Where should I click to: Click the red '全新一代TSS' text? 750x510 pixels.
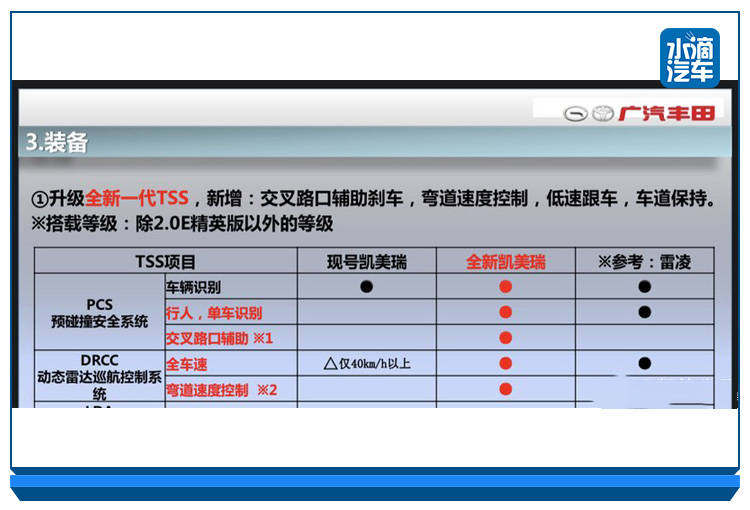pyautogui.click(x=137, y=198)
